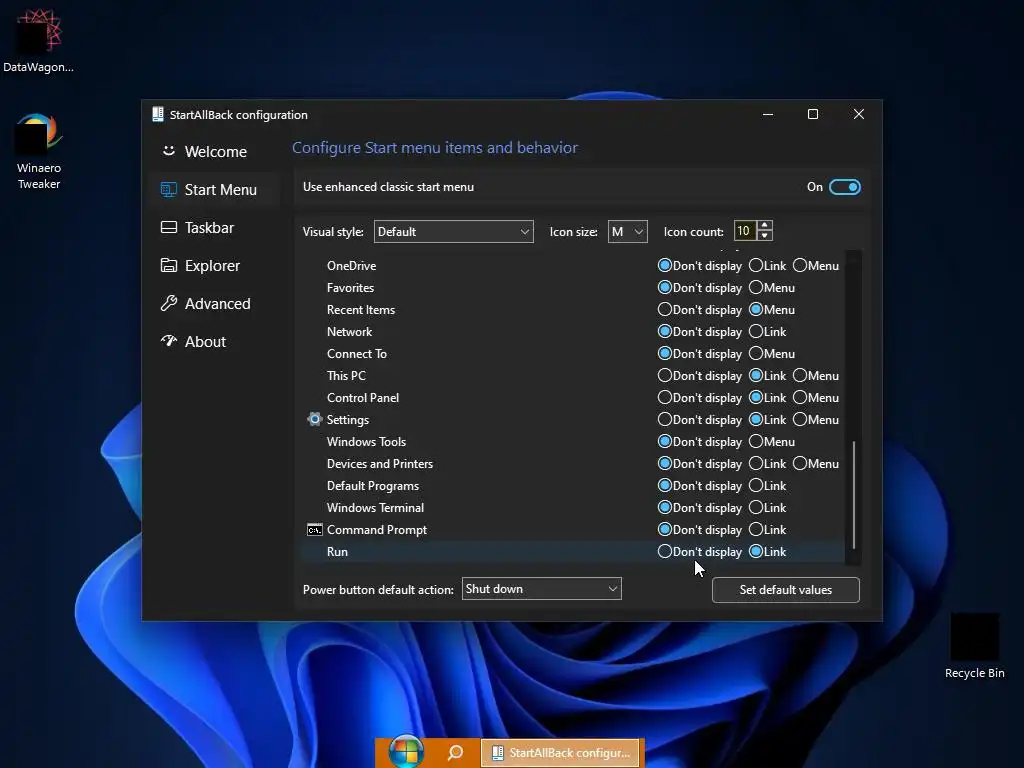The width and height of the screenshot is (1024, 768).
Task: Switch to the Advanced page
Action: click(x=216, y=304)
